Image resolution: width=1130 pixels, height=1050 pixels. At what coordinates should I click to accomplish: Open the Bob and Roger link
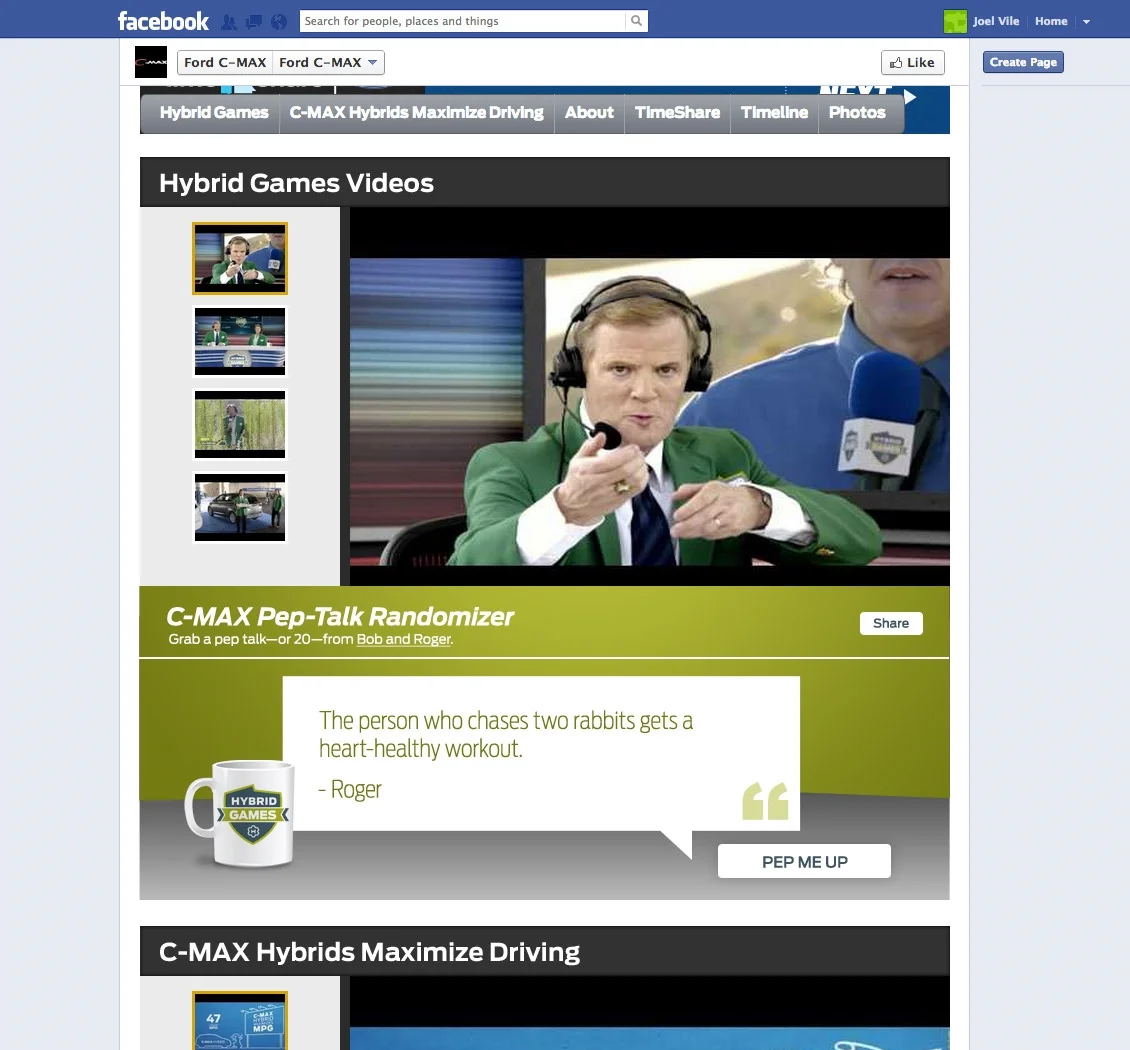[x=404, y=639]
